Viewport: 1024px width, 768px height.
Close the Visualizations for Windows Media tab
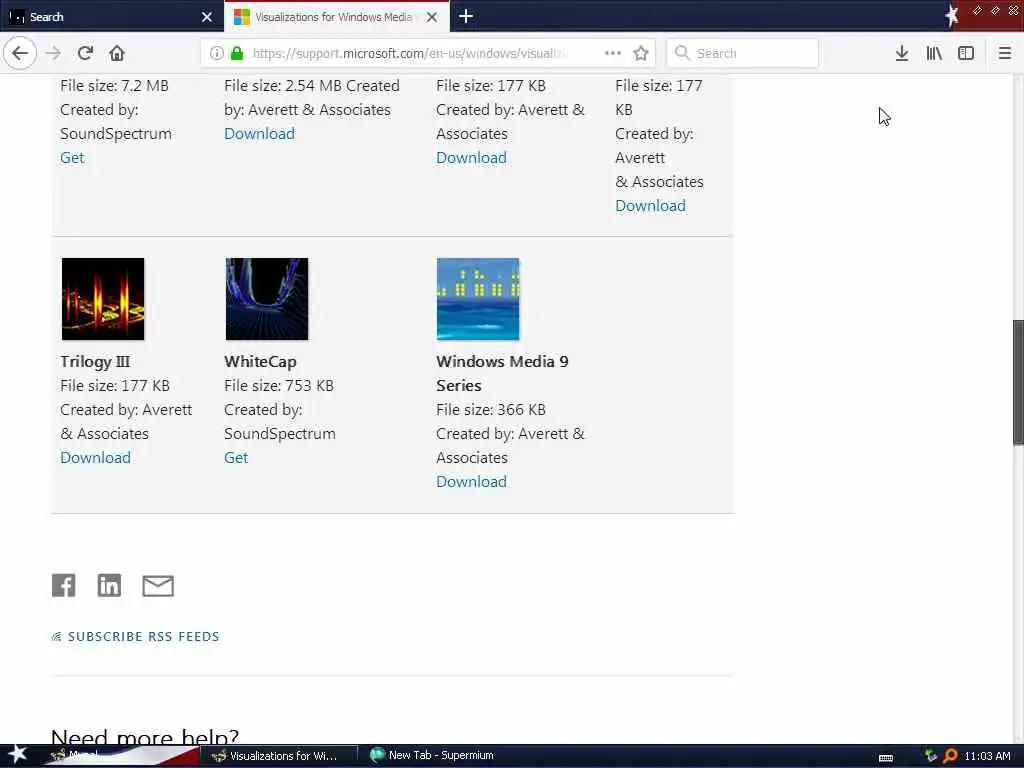(432, 17)
